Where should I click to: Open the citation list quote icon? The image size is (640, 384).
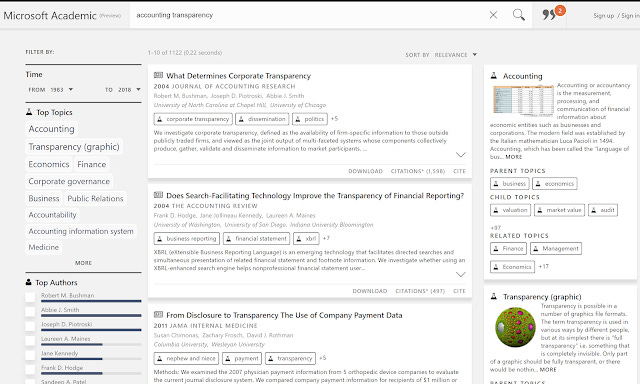pyautogui.click(x=549, y=15)
